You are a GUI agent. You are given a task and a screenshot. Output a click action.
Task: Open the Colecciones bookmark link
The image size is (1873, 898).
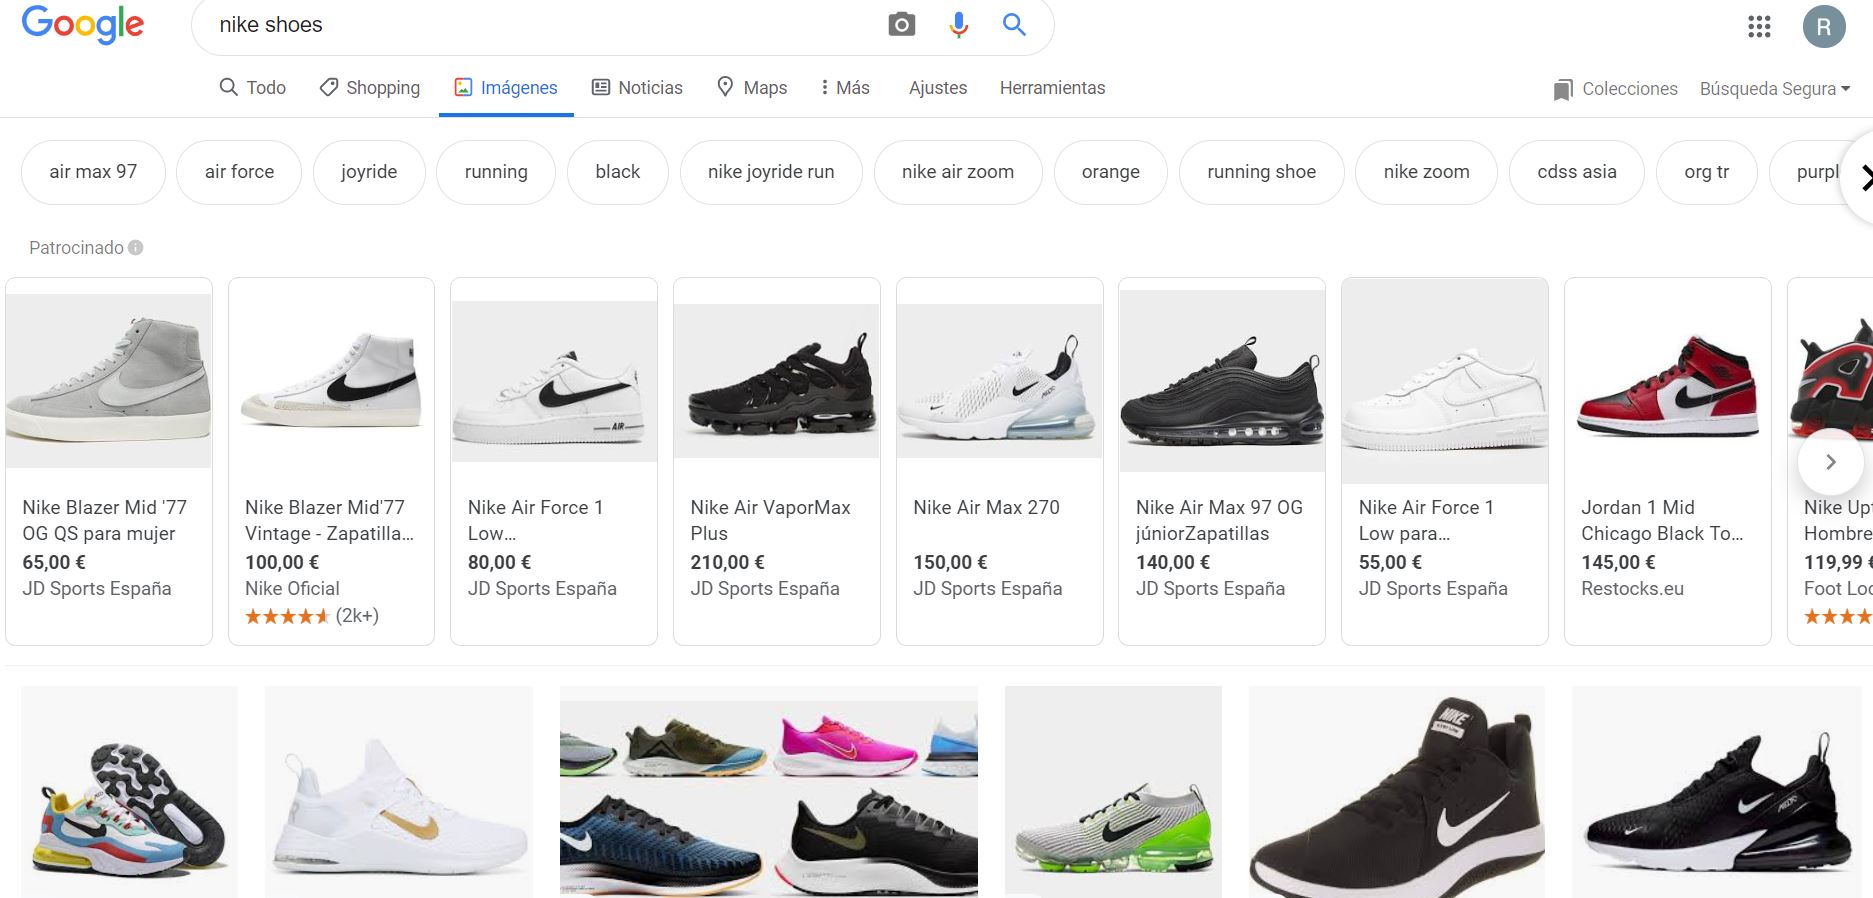(1615, 89)
